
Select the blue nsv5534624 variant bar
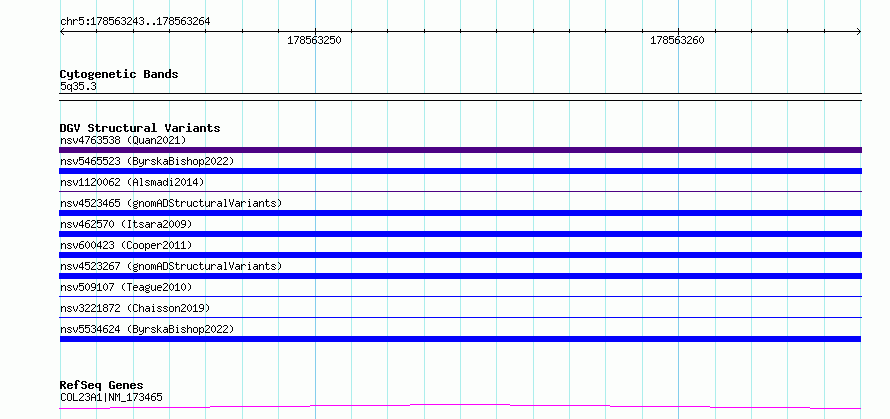[x=460, y=339]
